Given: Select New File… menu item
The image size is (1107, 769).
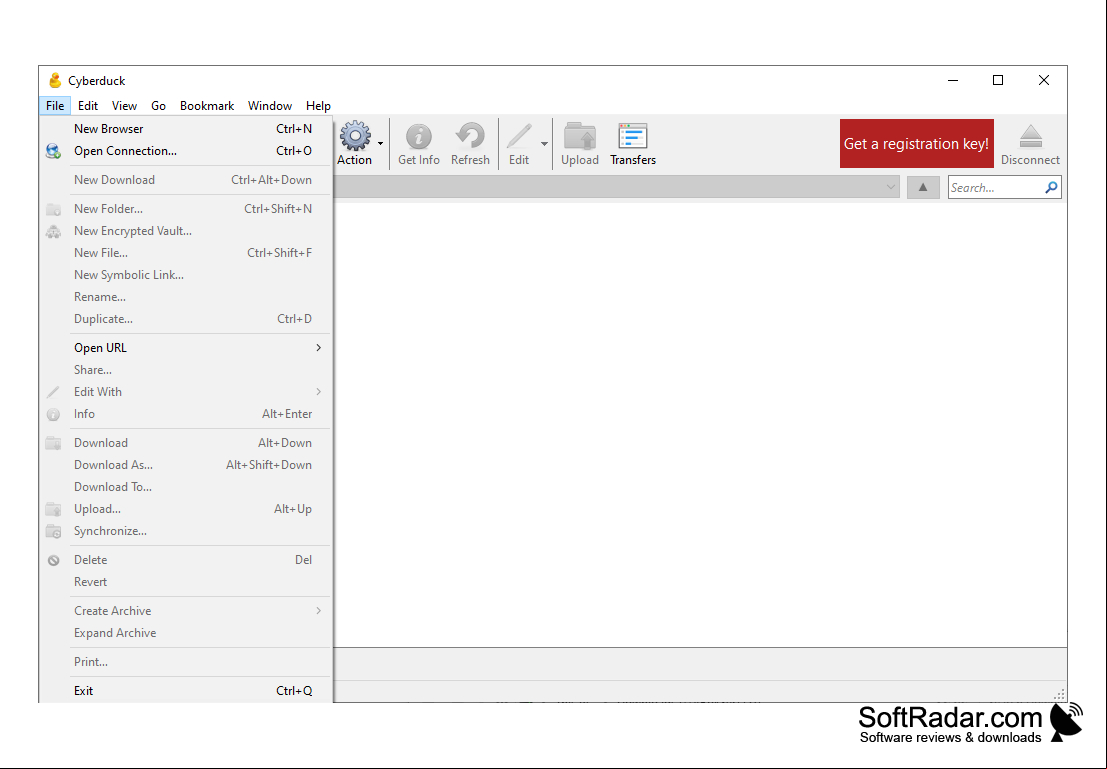Looking at the screenshot, I should 186,252.
